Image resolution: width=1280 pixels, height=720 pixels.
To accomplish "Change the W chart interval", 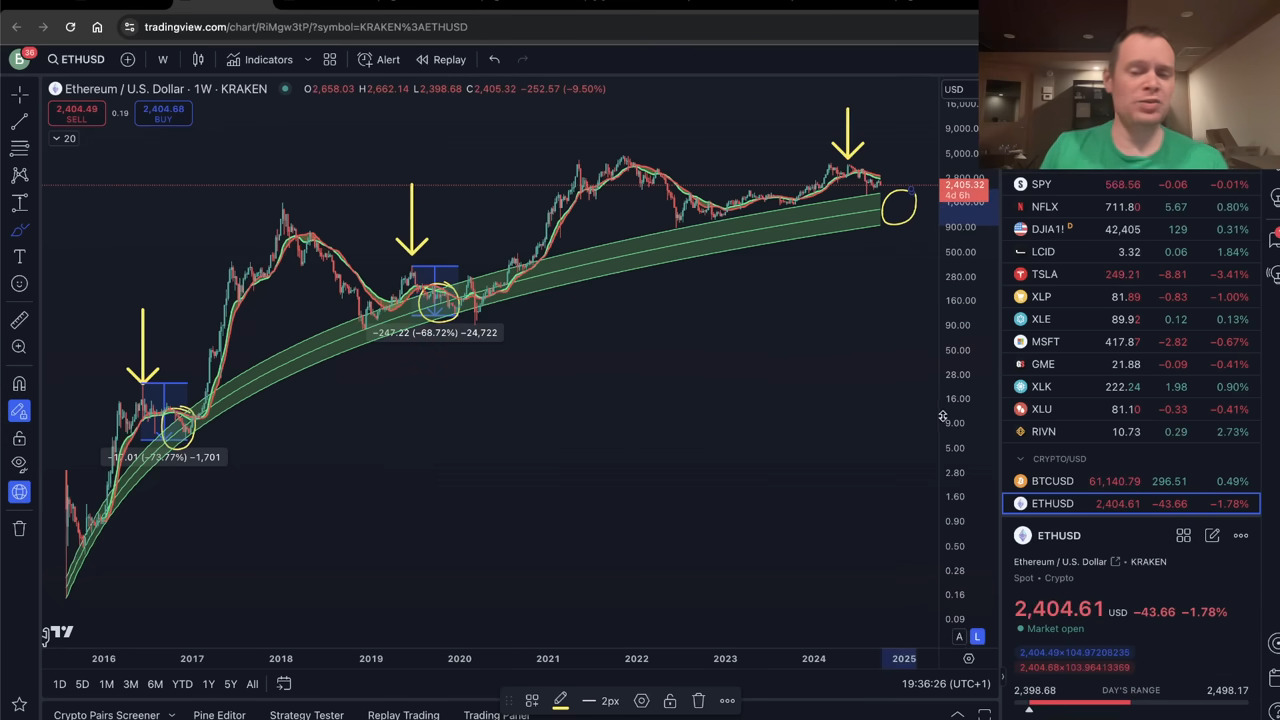I will pos(163,59).
